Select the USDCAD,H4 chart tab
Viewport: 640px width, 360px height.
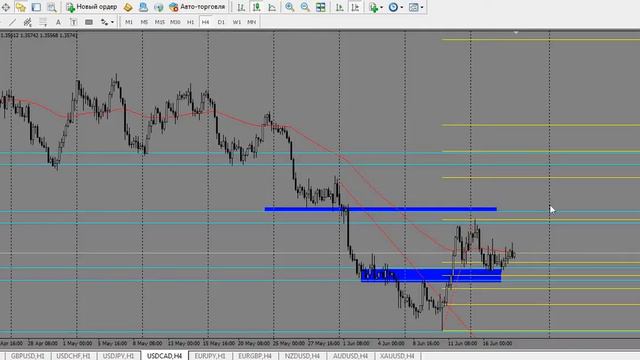(164, 356)
